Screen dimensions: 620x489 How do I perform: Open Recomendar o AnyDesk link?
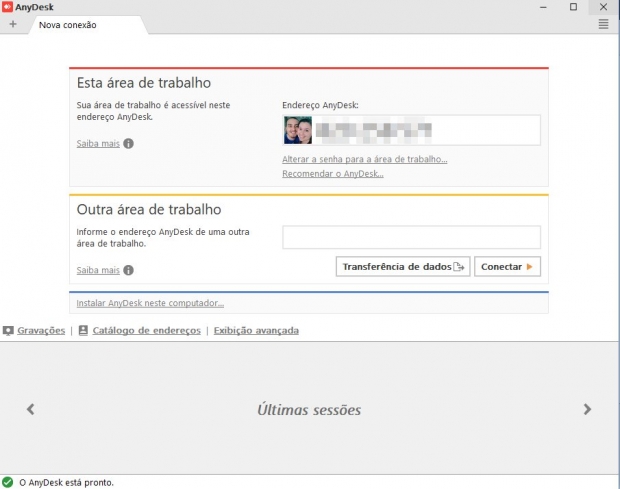coord(333,174)
